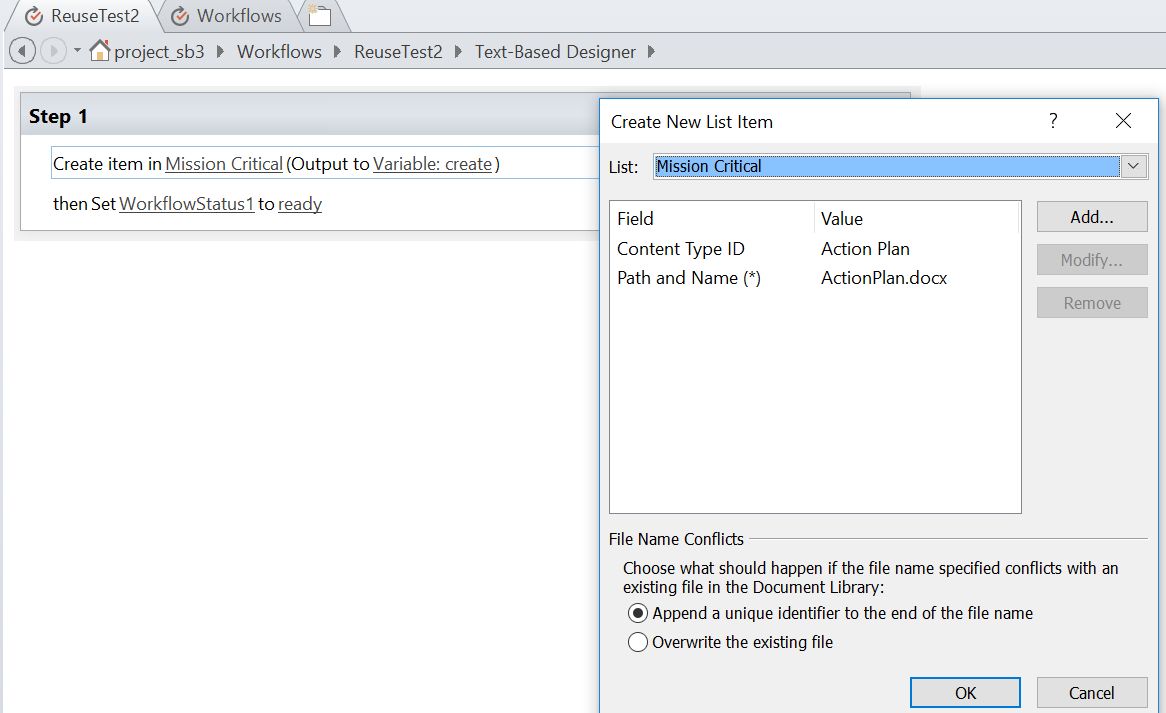Click the ready value link
Screen dimensions: 1166x713
pos(300,204)
